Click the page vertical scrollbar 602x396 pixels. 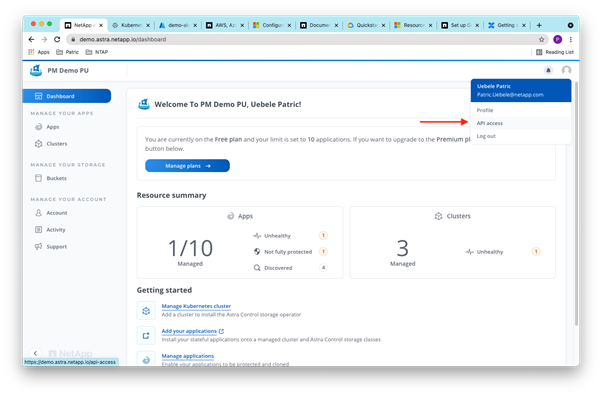[576, 204]
